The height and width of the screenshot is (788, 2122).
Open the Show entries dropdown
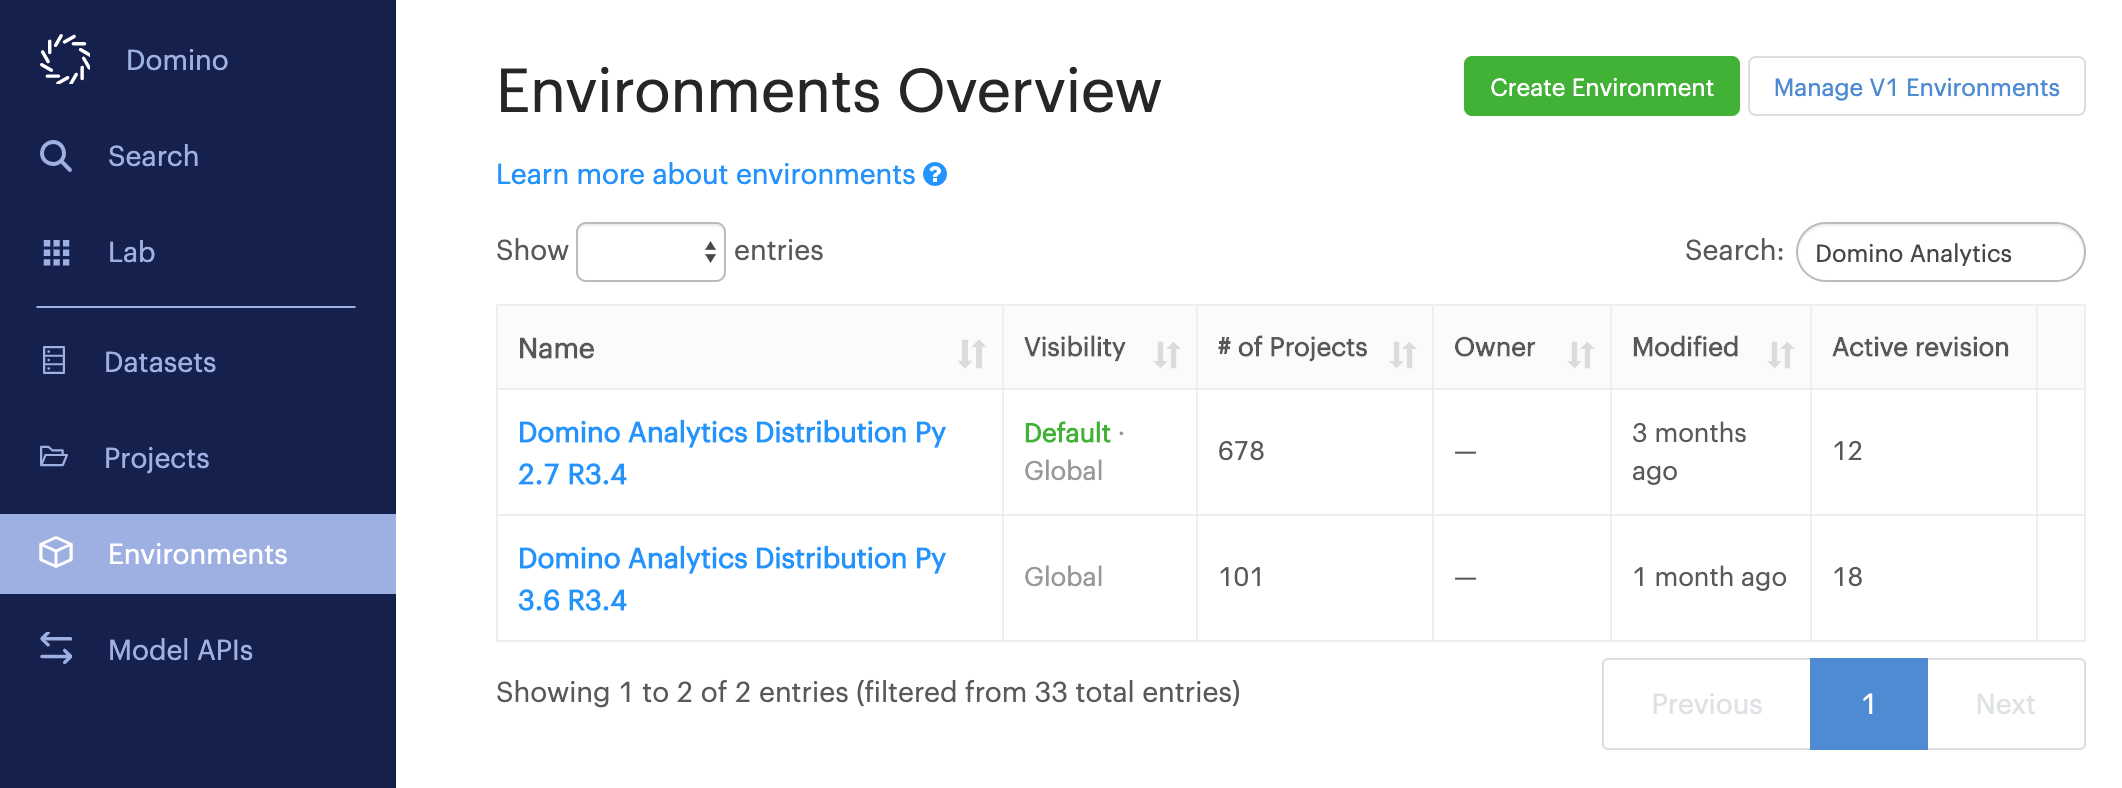(x=651, y=252)
